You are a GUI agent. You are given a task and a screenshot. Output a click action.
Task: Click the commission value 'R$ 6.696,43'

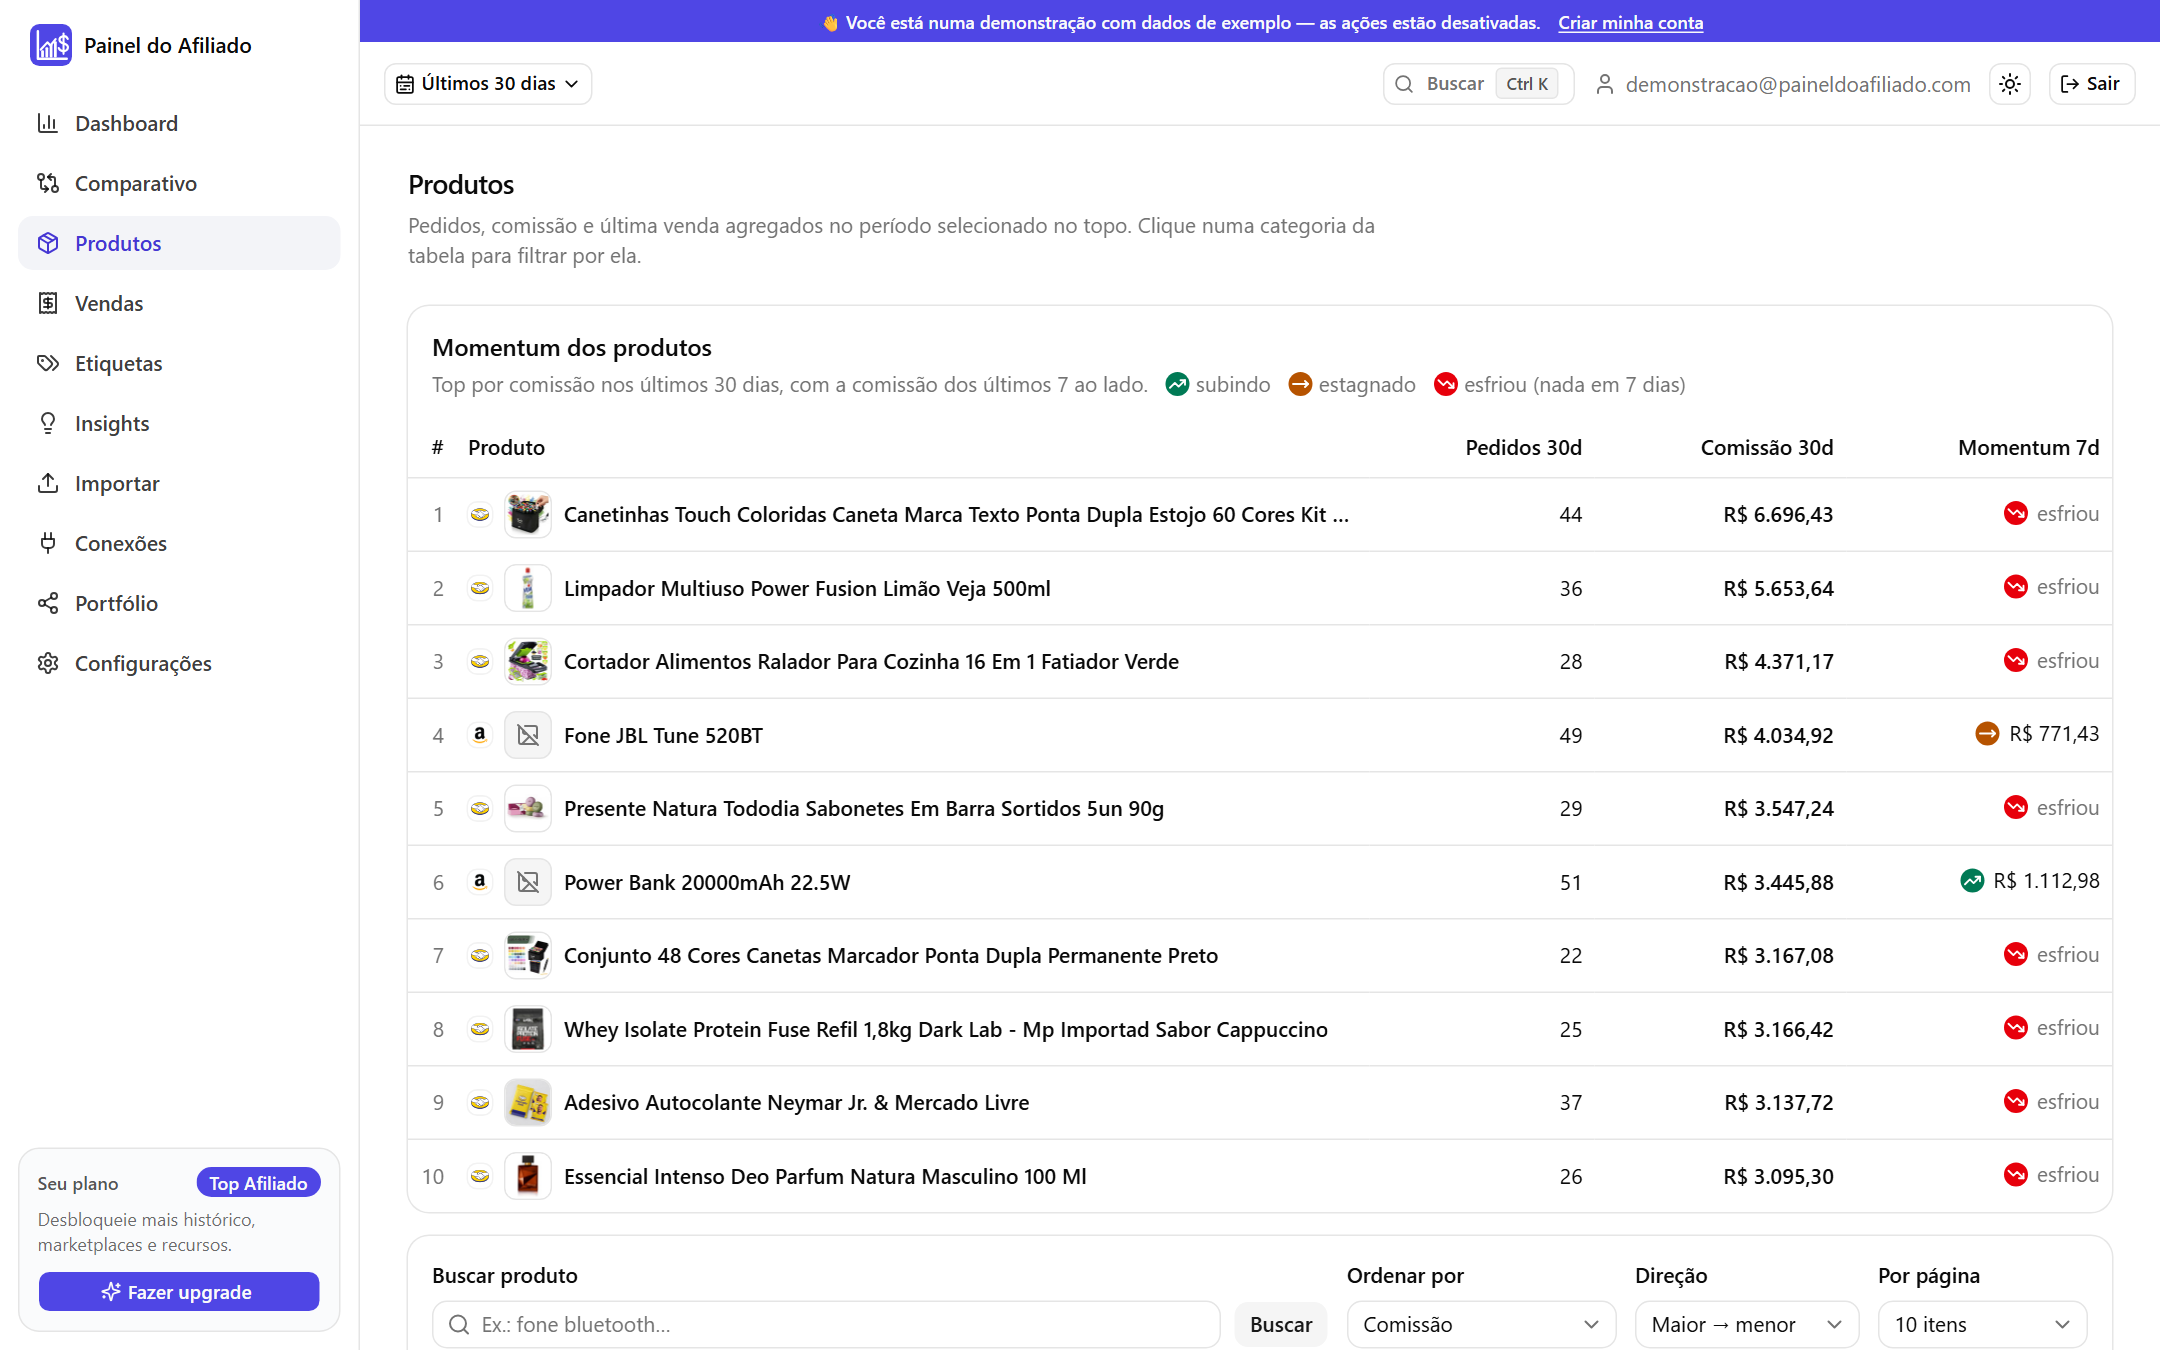click(x=1778, y=514)
